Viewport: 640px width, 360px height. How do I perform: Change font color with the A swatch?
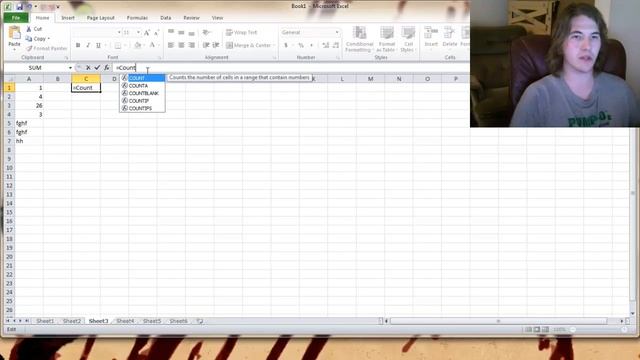tap(152, 45)
